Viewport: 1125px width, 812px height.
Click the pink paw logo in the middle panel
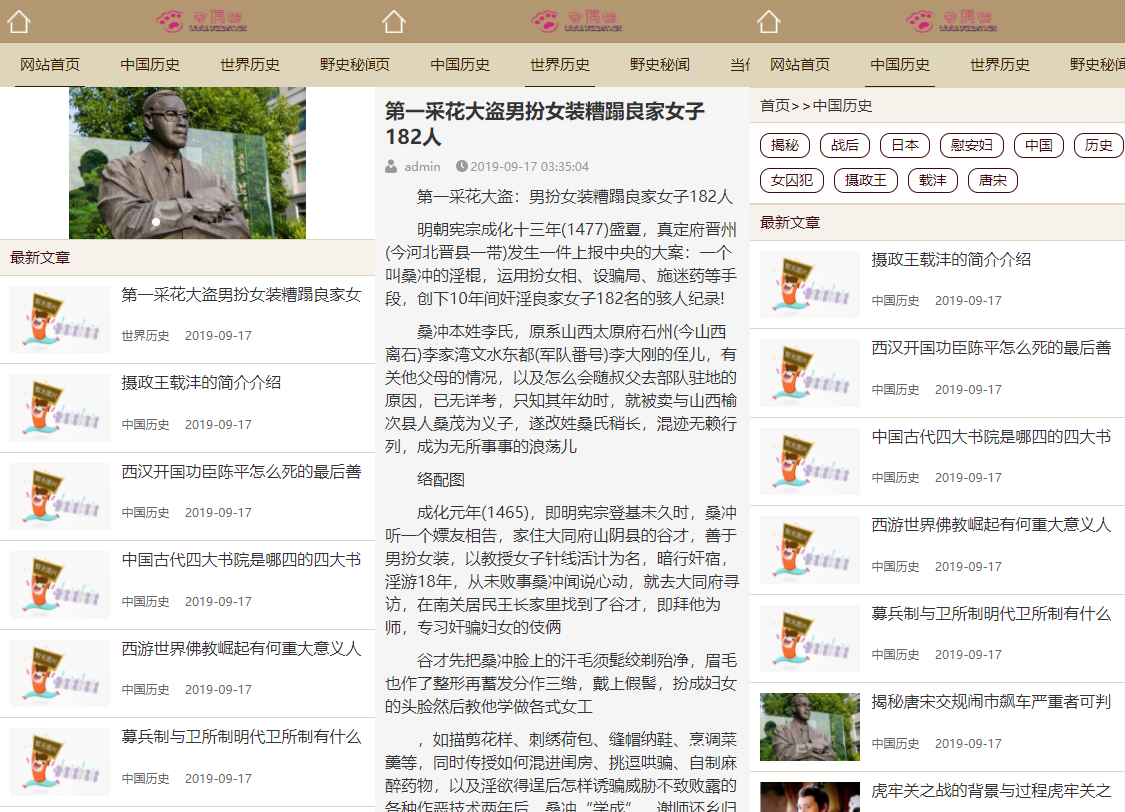[577, 21]
